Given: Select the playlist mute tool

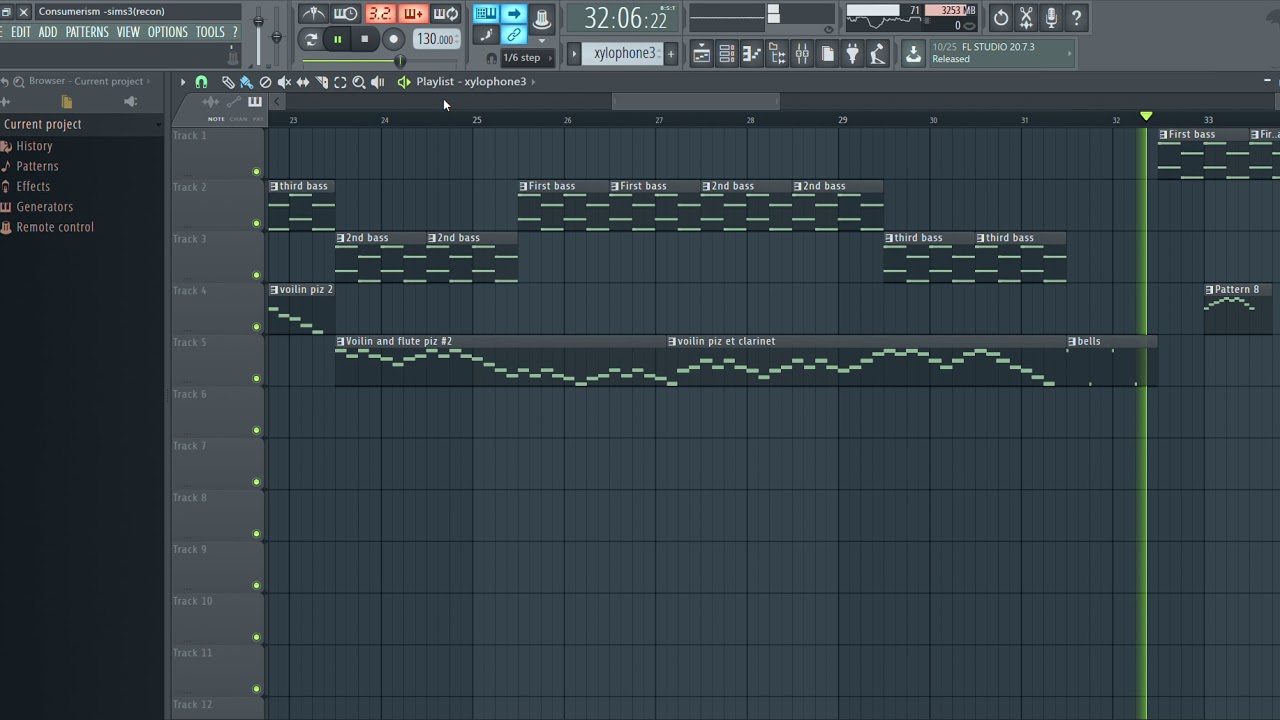Looking at the screenshot, I should 284,82.
